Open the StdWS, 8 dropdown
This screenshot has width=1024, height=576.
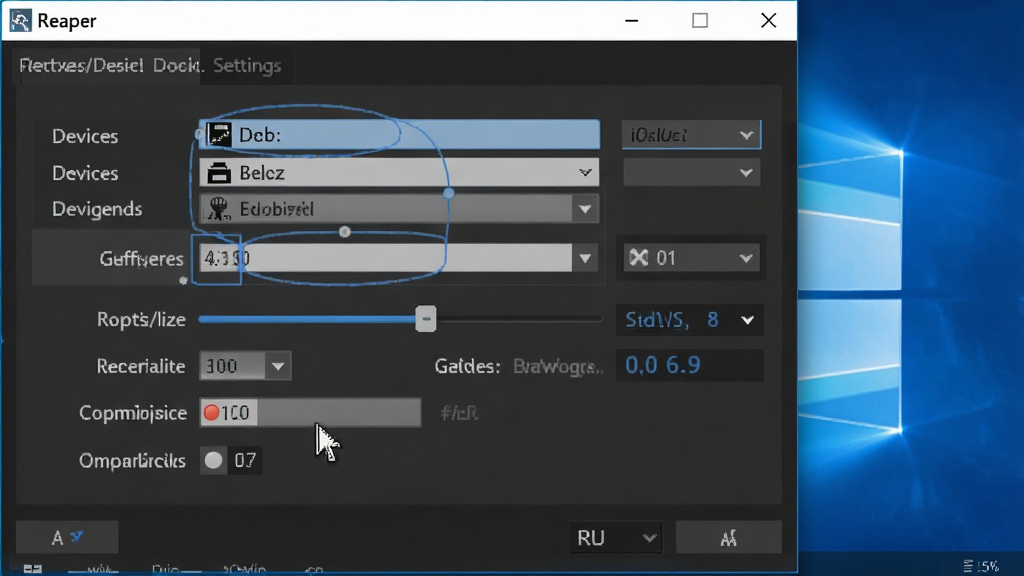(690, 320)
